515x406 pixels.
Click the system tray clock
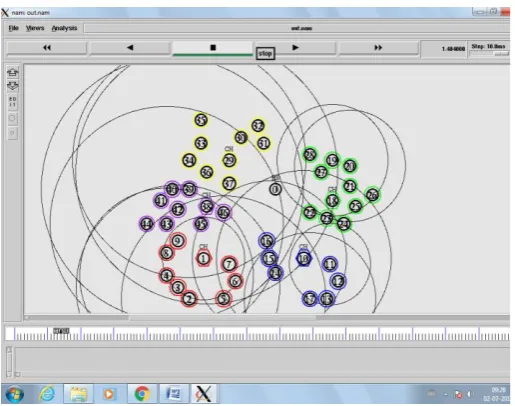pos(497,394)
